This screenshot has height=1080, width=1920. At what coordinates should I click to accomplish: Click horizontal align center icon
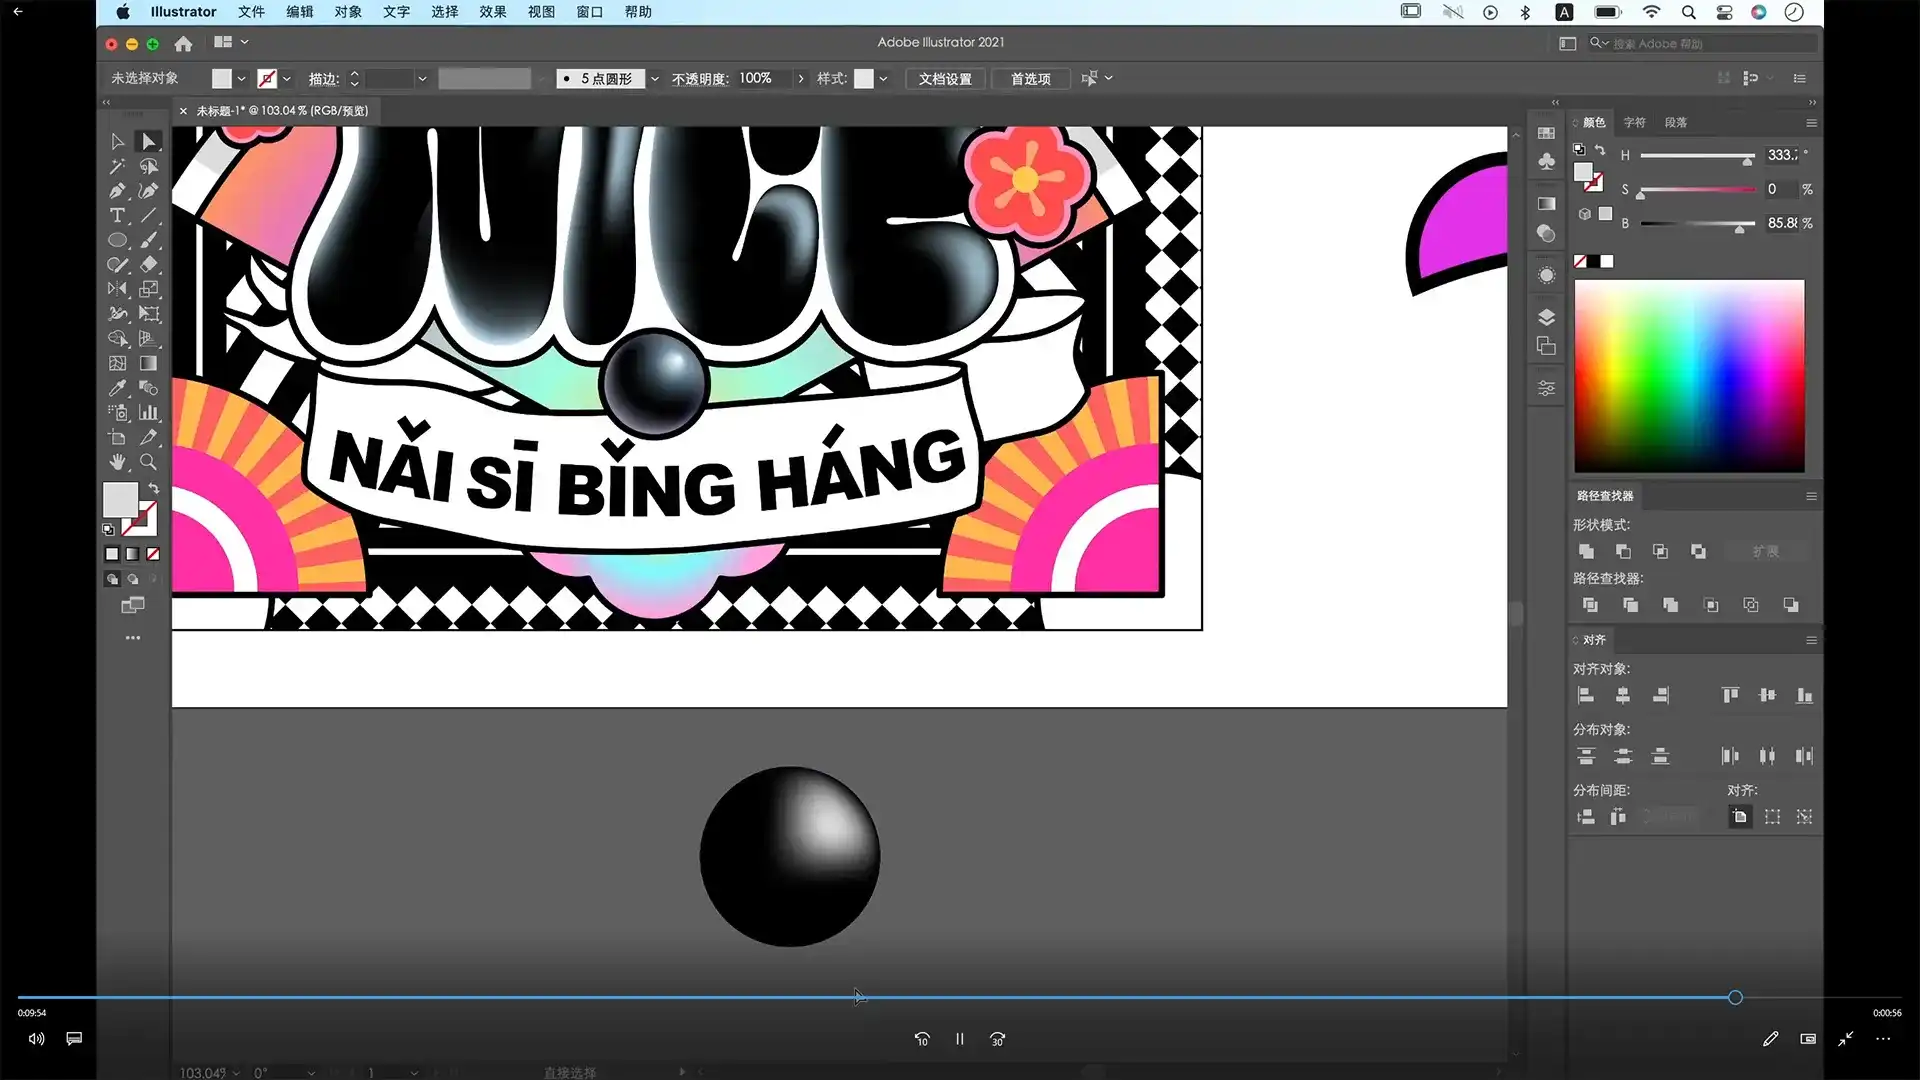[x=1623, y=695]
